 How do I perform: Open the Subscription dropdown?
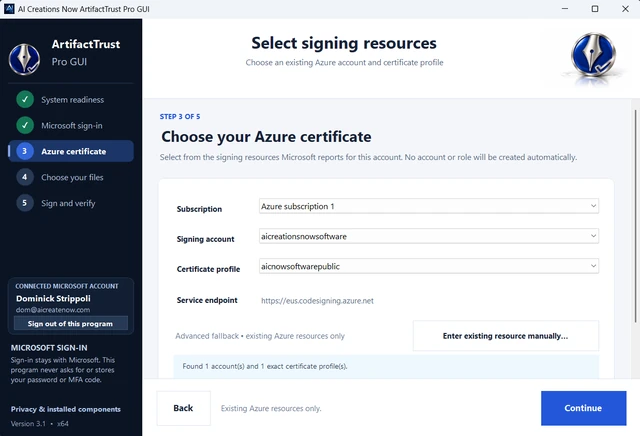coord(429,206)
